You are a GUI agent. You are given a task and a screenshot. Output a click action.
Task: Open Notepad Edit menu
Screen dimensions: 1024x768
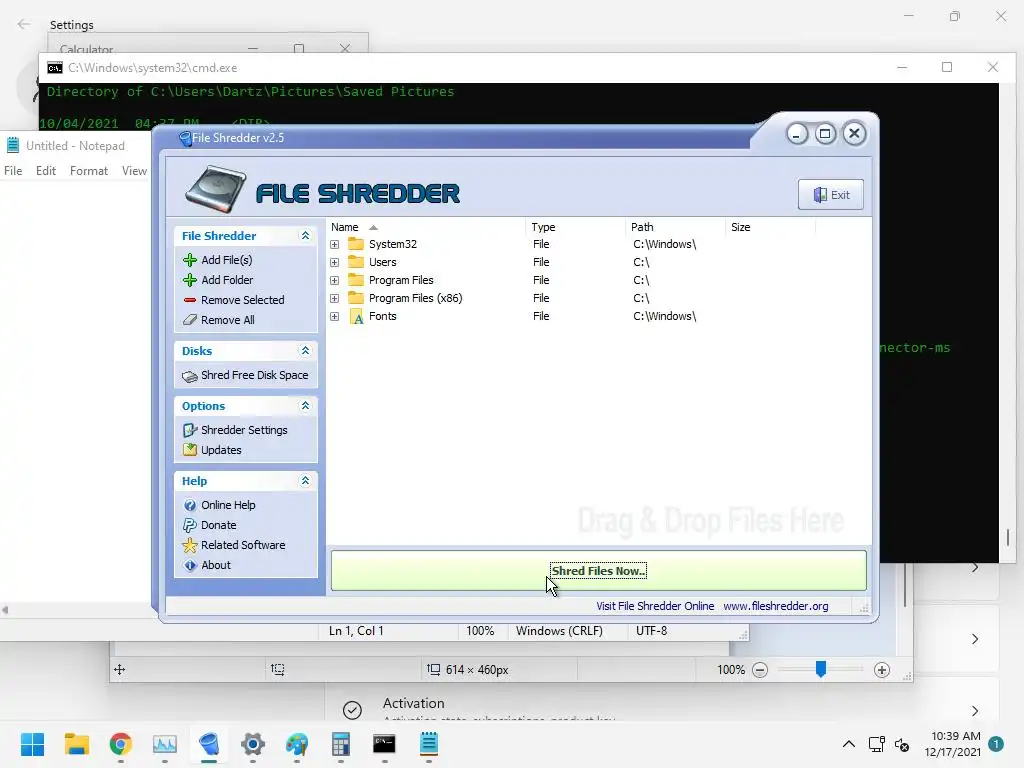point(46,171)
